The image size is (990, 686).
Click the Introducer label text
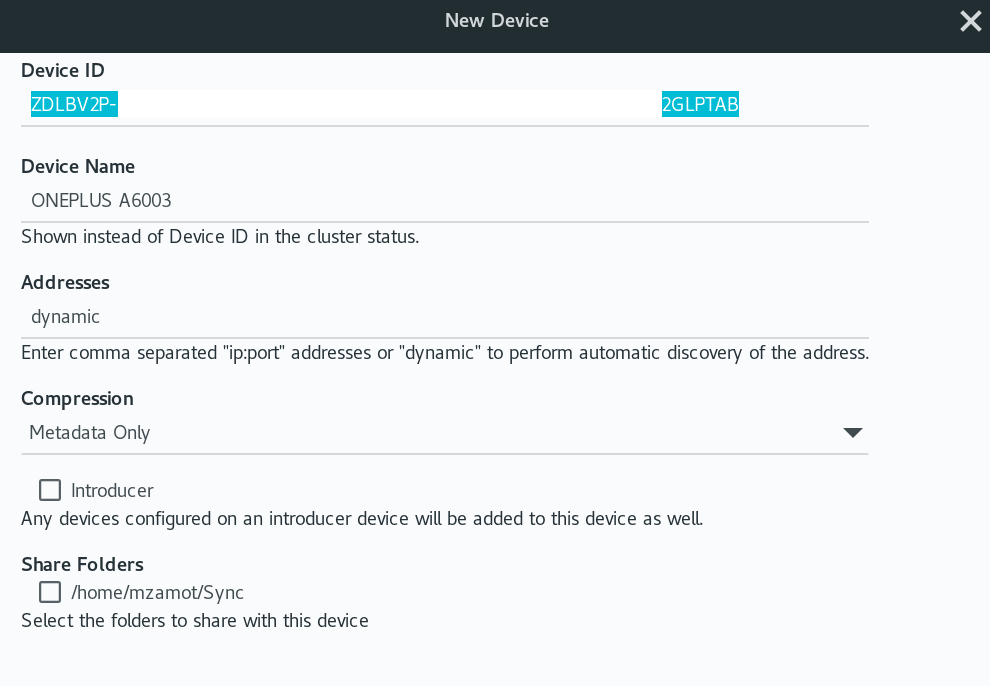(x=112, y=491)
